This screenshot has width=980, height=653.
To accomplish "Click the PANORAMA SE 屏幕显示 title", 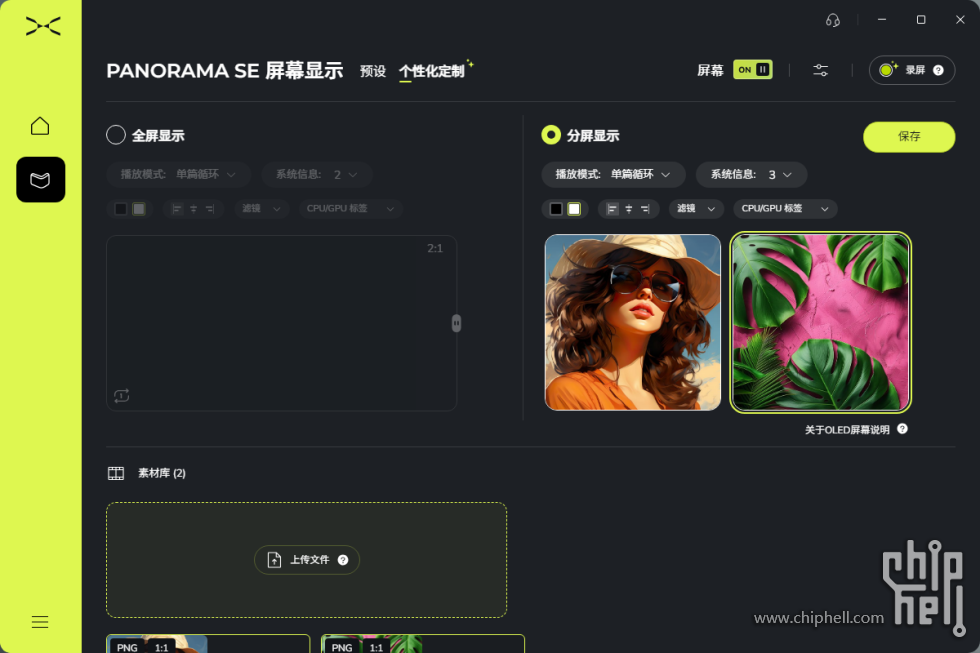I will pos(225,71).
